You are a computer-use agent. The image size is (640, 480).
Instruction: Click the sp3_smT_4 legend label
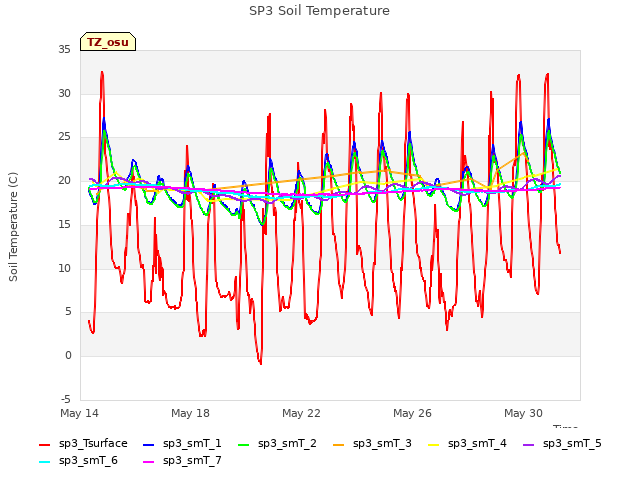click(477, 444)
